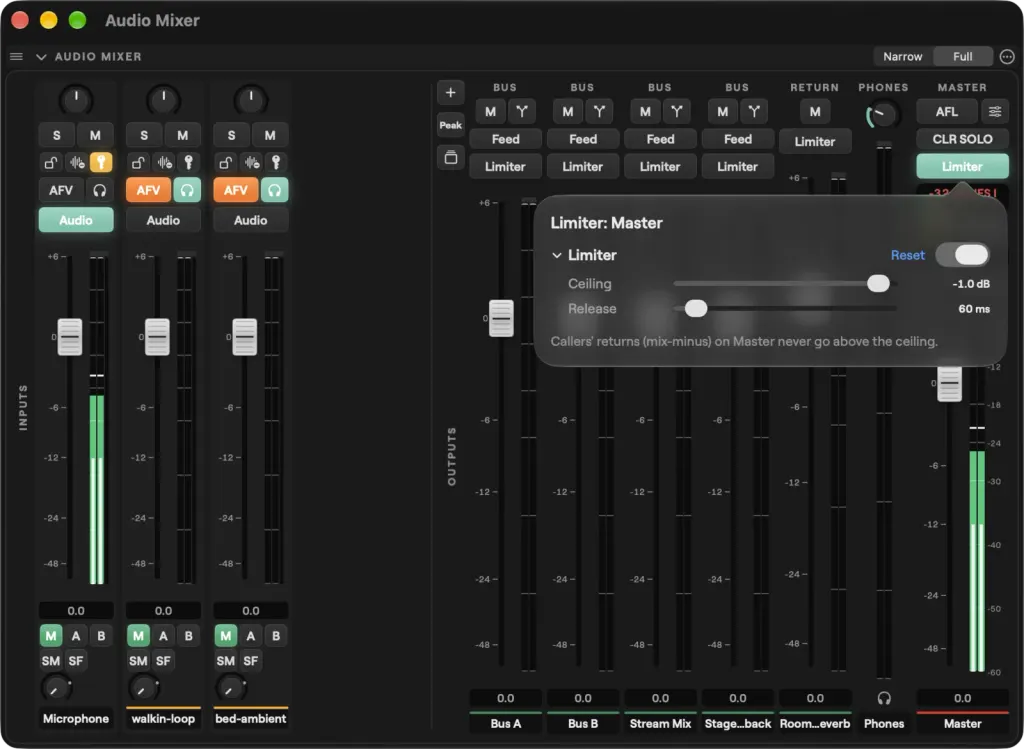Click CLR SOLO button
The image size is (1024, 749).
(x=963, y=139)
